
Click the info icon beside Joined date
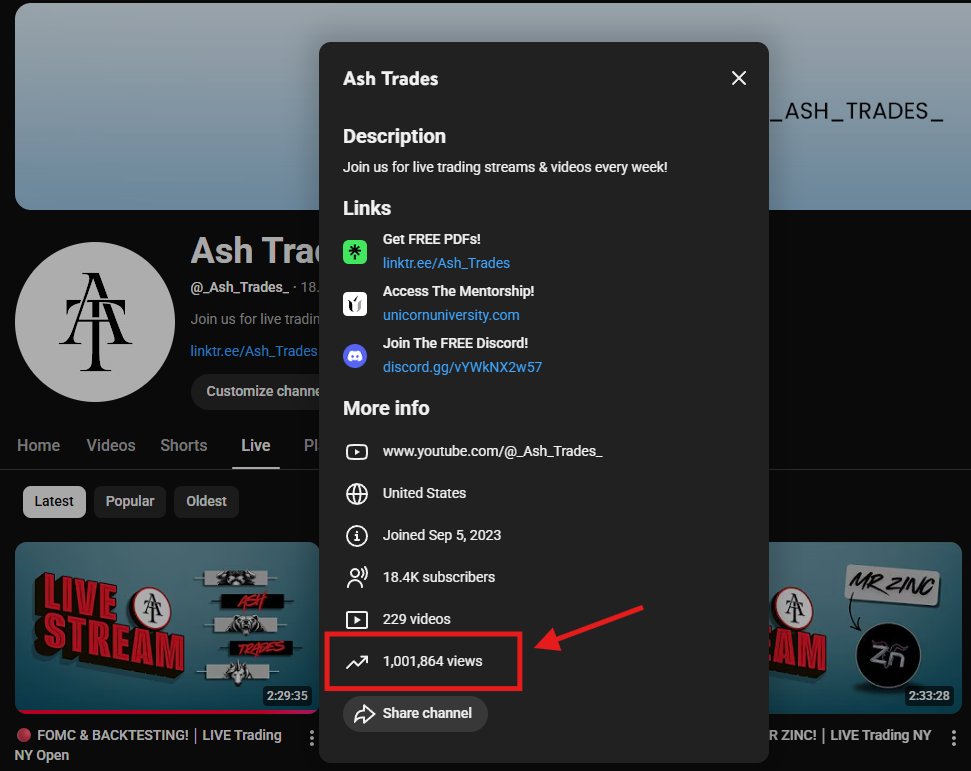click(x=357, y=536)
